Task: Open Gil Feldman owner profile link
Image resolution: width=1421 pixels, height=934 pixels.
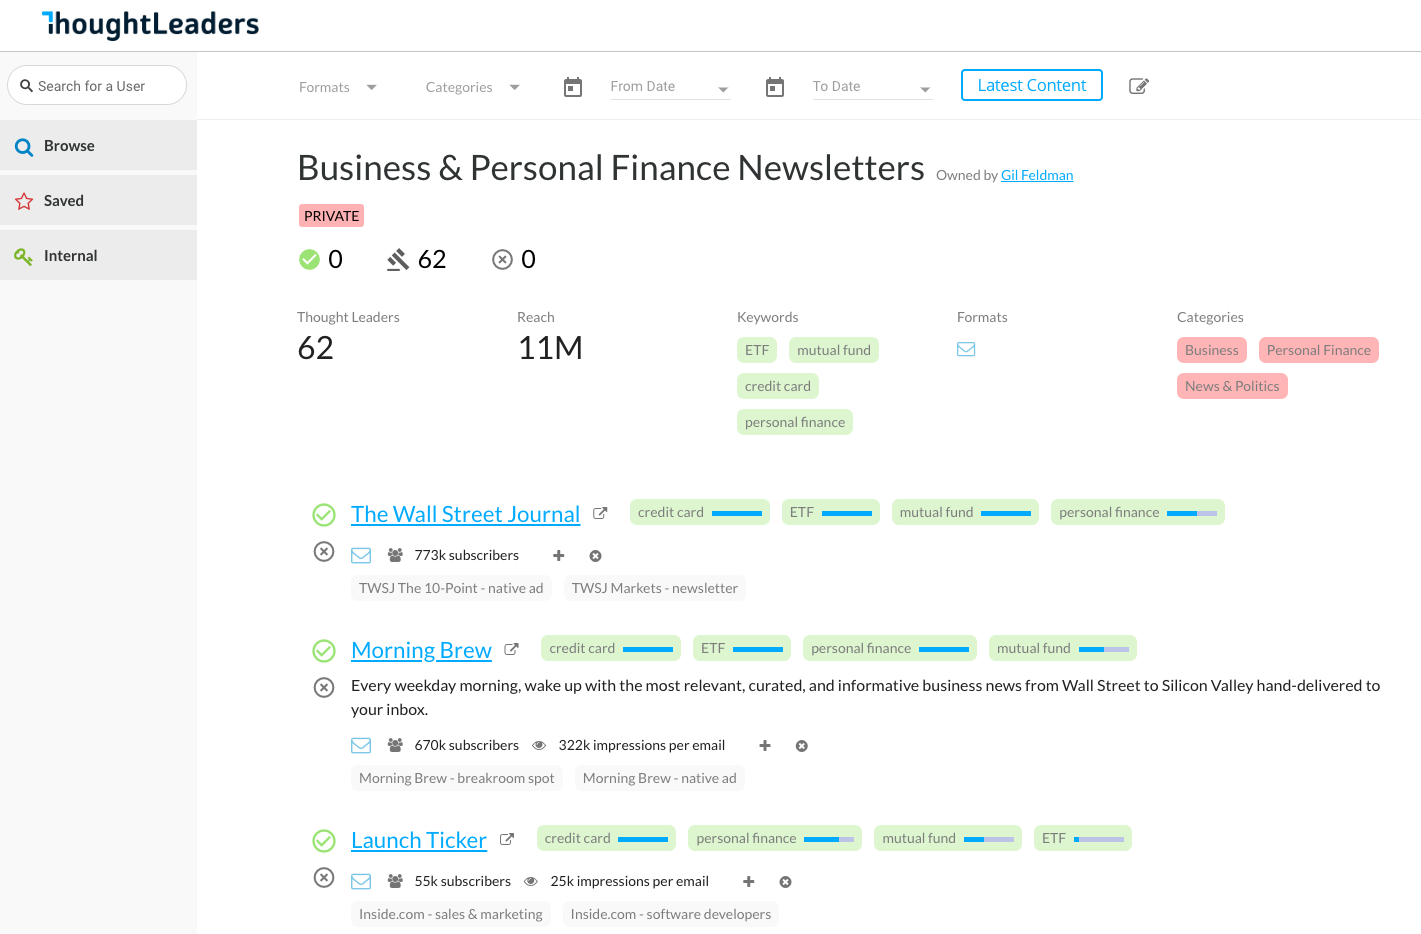Action: [1036, 175]
